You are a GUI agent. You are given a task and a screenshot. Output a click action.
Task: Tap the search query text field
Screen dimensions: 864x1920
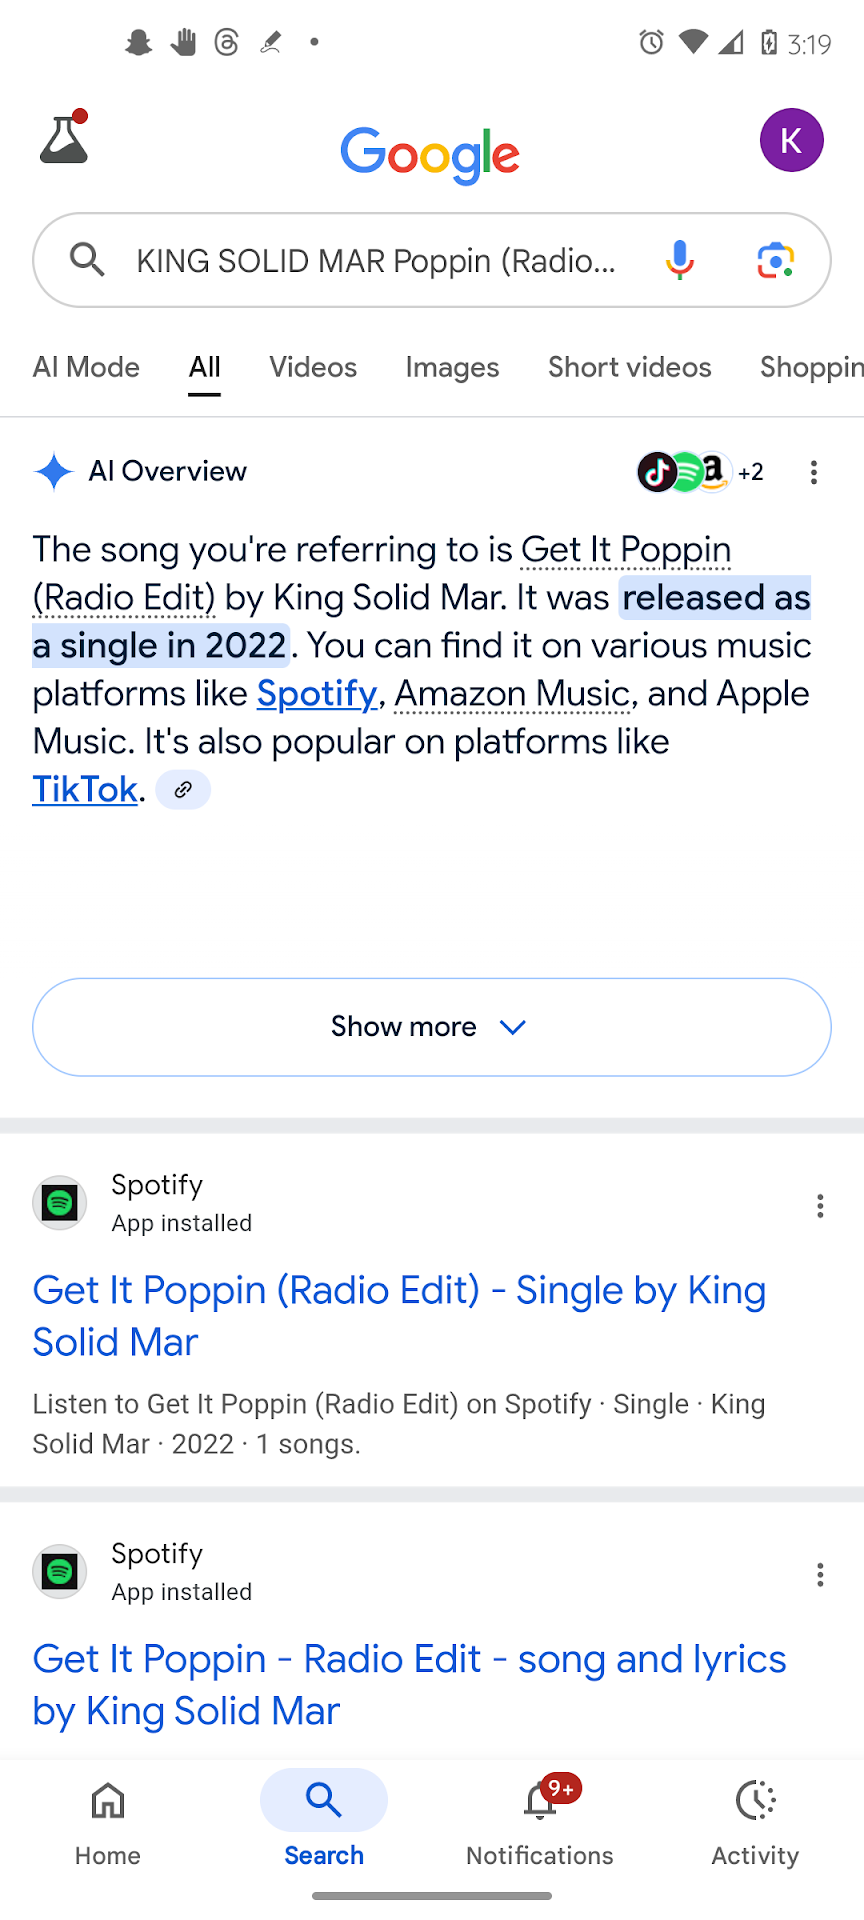coord(376,261)
